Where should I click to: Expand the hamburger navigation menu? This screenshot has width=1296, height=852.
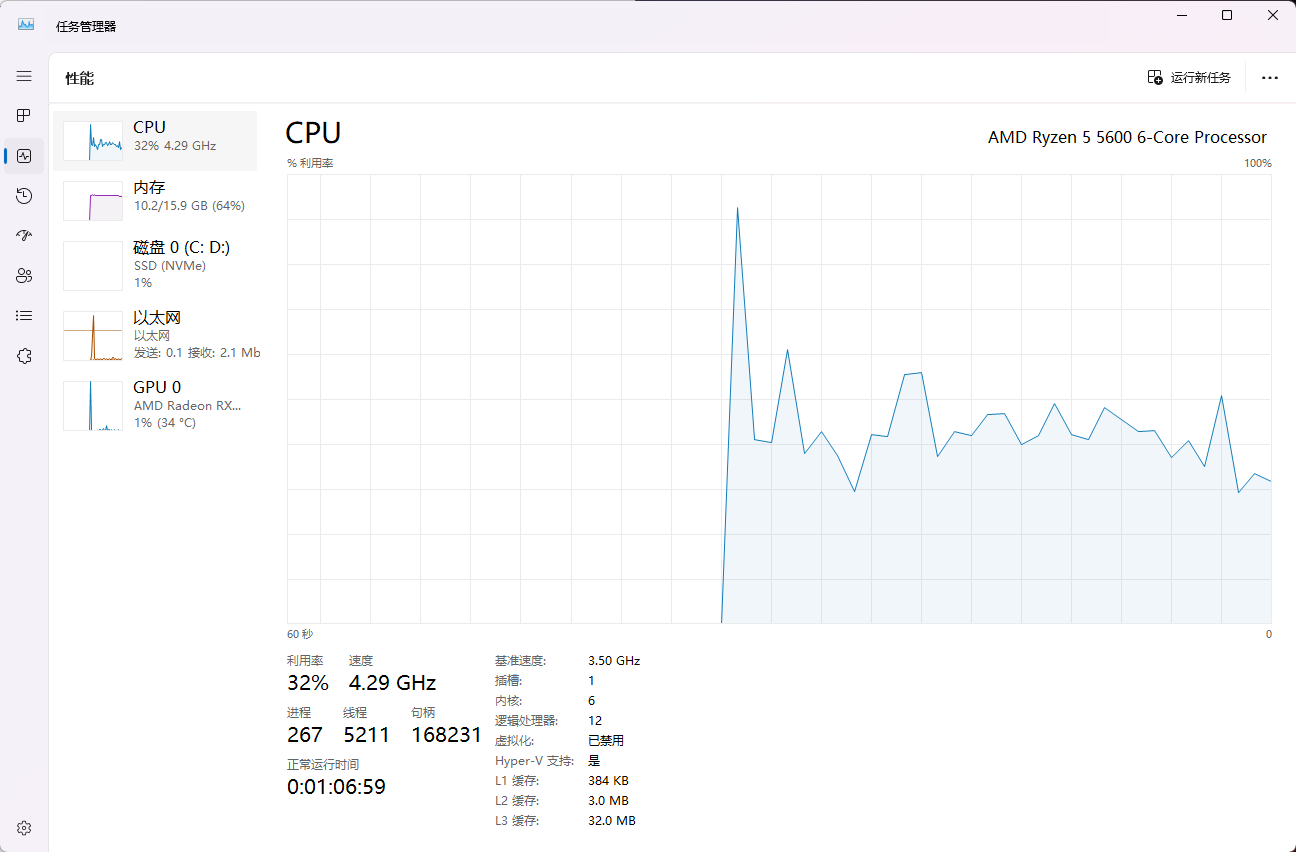coord(24,76)
